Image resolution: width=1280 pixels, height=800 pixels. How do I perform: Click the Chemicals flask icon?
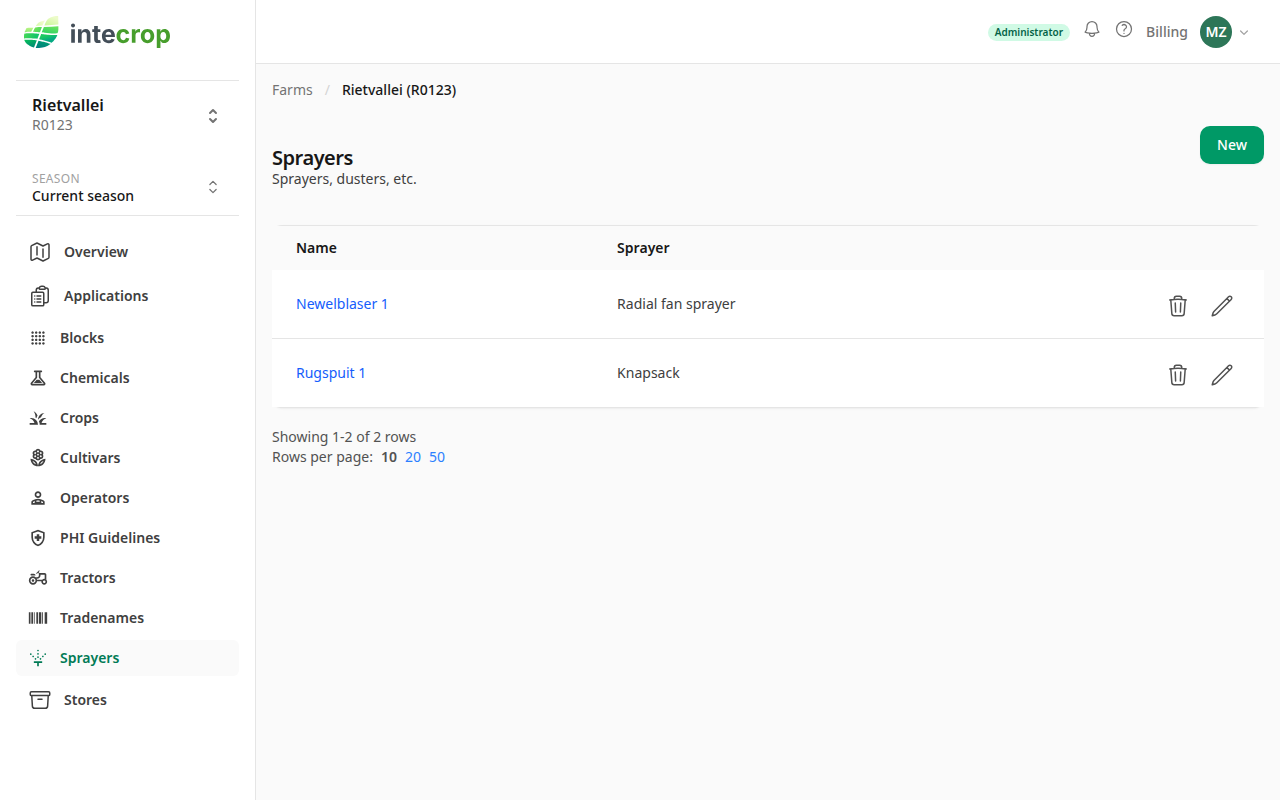(38, 378)
